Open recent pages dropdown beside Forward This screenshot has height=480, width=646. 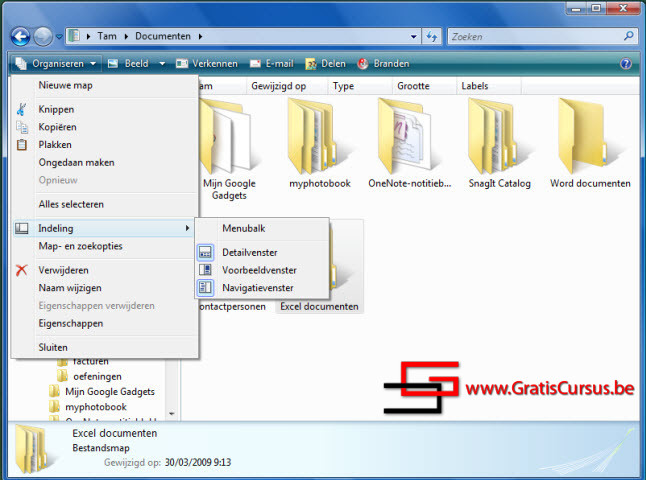coord(59,37)
